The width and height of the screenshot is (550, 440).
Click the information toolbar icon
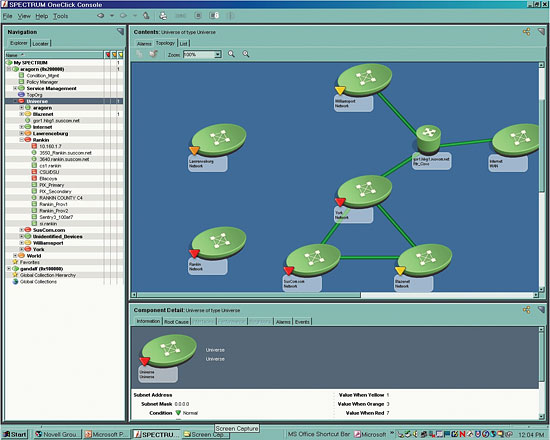(214, 15)
